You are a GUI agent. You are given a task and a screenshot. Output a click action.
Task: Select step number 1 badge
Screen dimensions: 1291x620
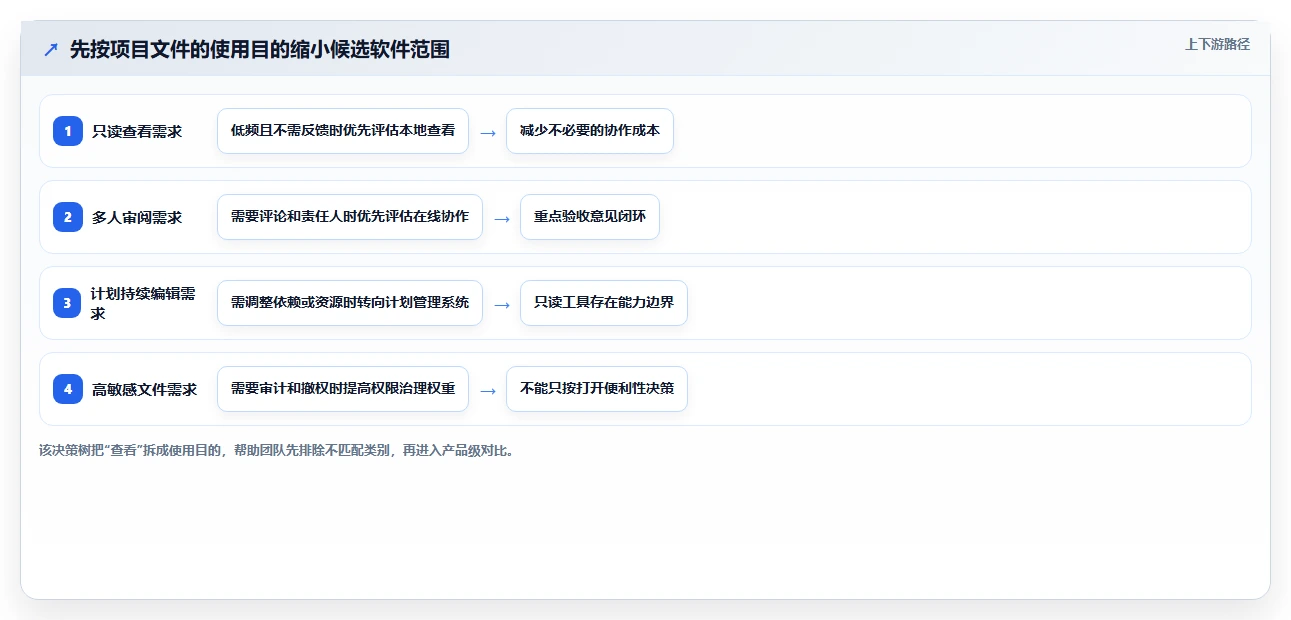point(68,131)
